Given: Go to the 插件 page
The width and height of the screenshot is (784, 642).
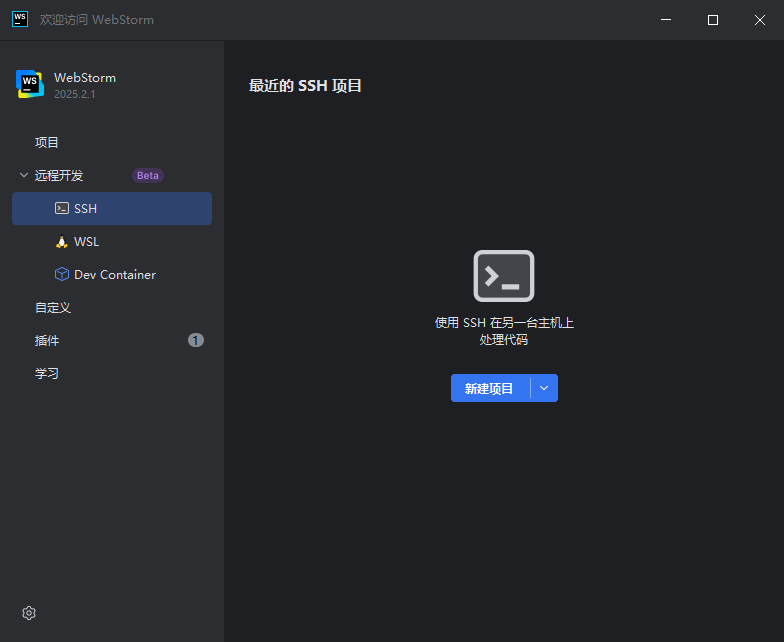Looking at the screenshot, I should (x=47, y=341).
